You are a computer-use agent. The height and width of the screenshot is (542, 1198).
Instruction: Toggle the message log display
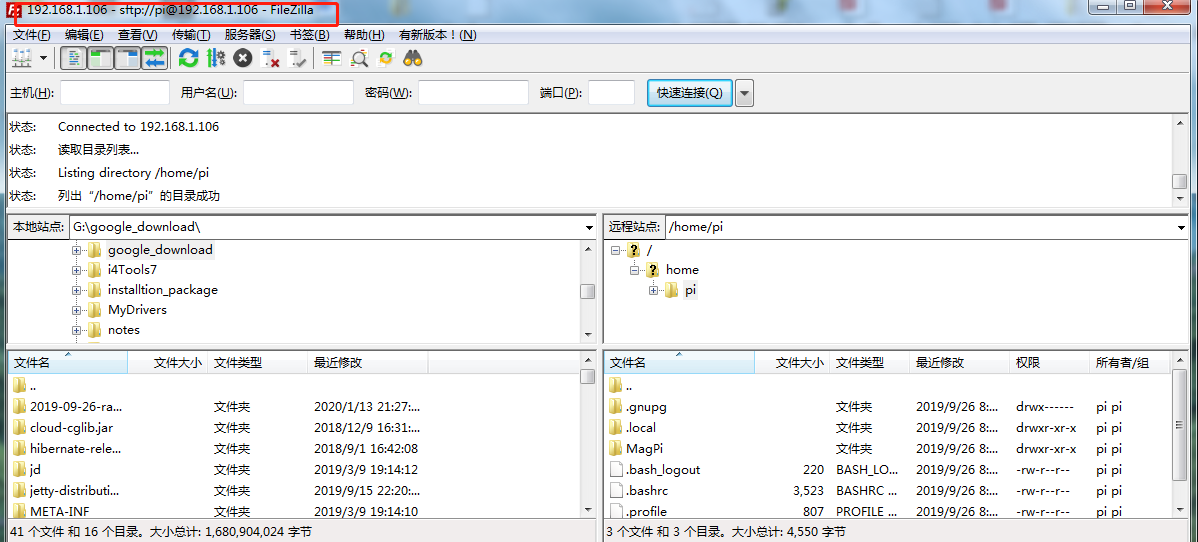click(73, 58)
